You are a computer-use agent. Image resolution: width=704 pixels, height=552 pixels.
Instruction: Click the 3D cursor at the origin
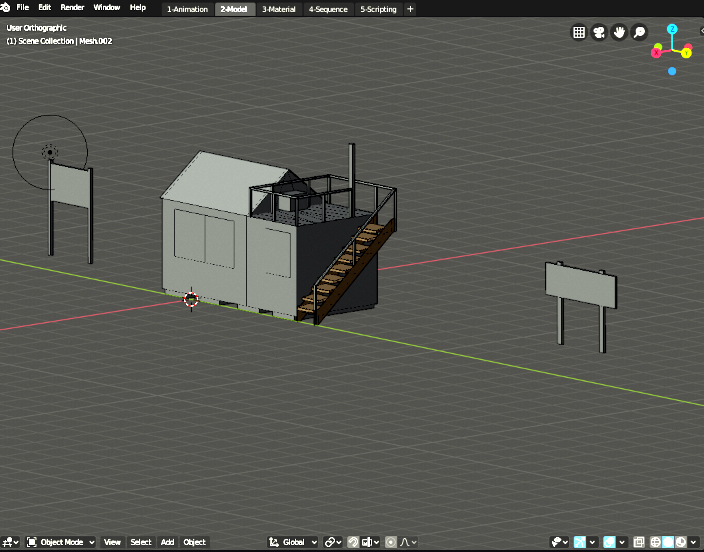(191, 299)
